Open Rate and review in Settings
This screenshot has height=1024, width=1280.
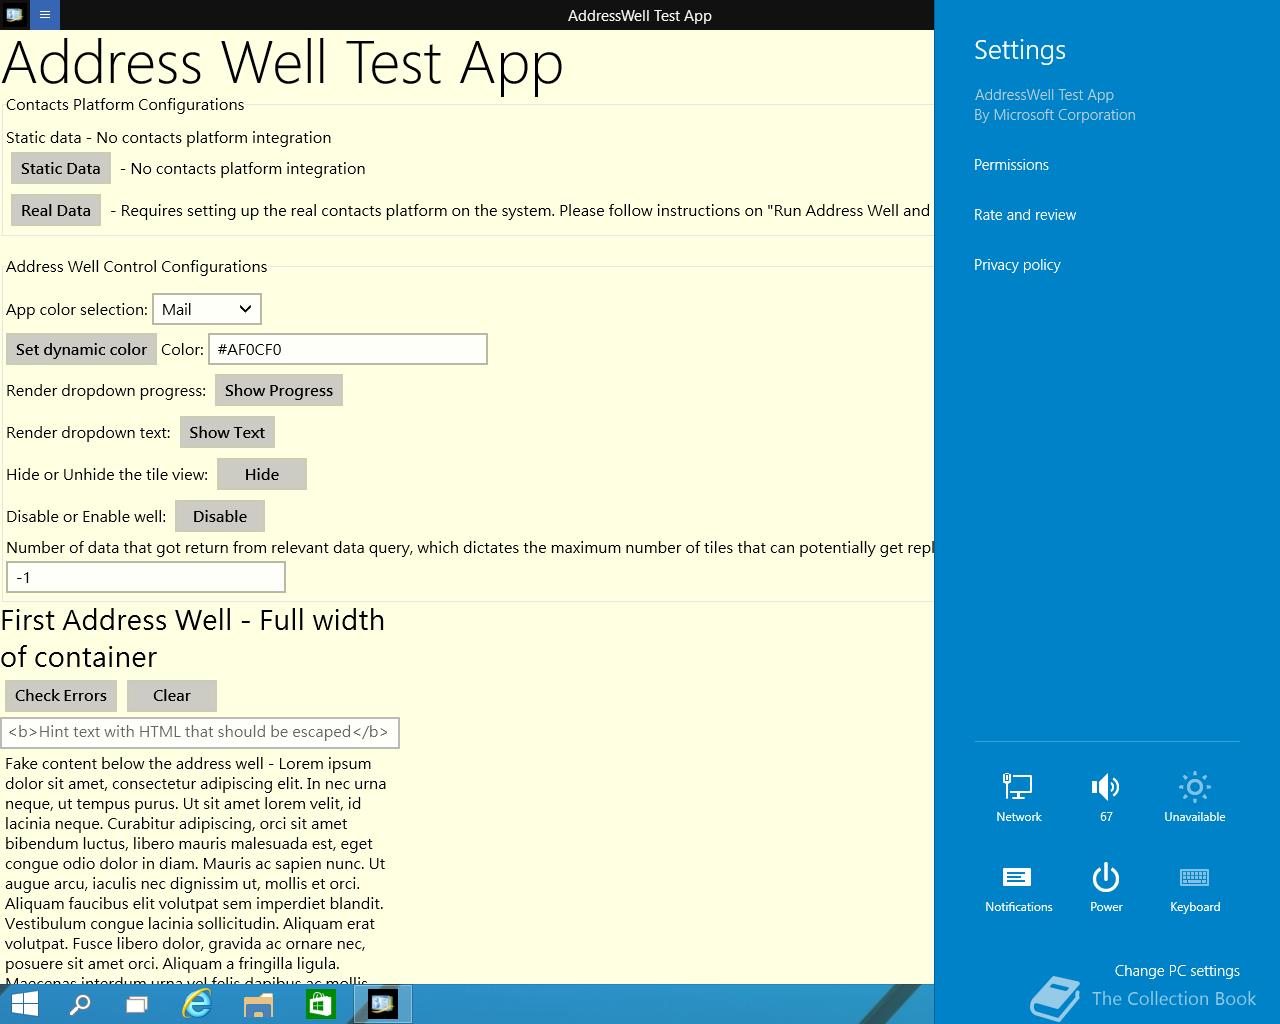click(x=1025, y=215)
